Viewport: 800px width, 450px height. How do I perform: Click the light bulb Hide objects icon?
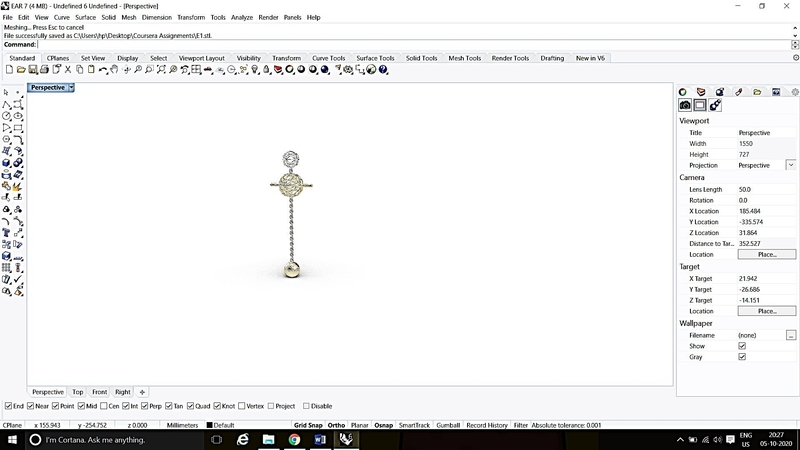(255, 69)
